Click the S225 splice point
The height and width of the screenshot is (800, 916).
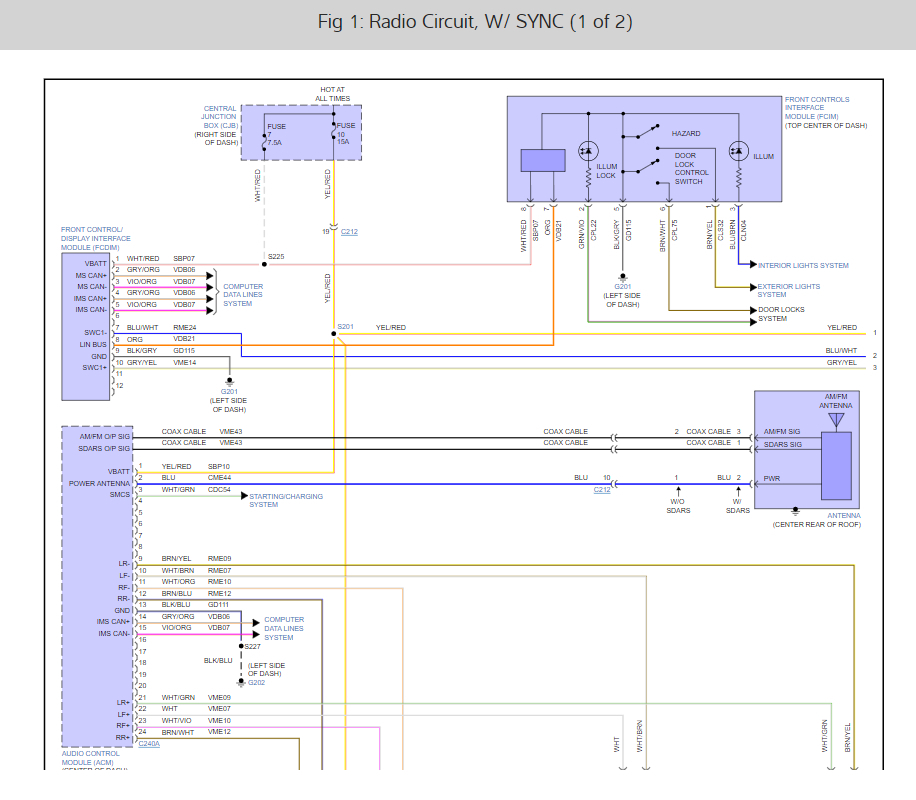click(263, 265)
